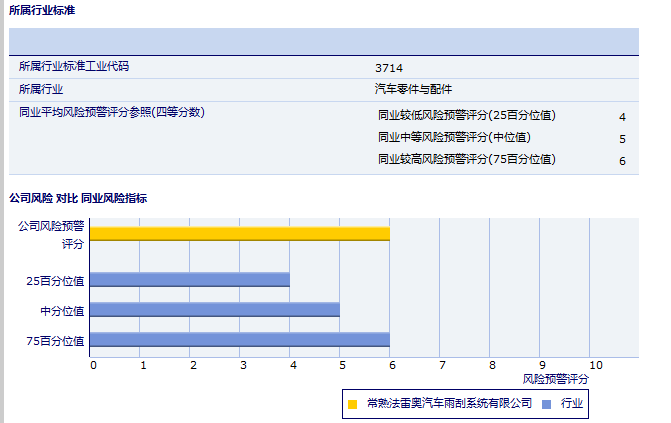
Task: Click the yellow company risk score bar
Action: (240, 234)
